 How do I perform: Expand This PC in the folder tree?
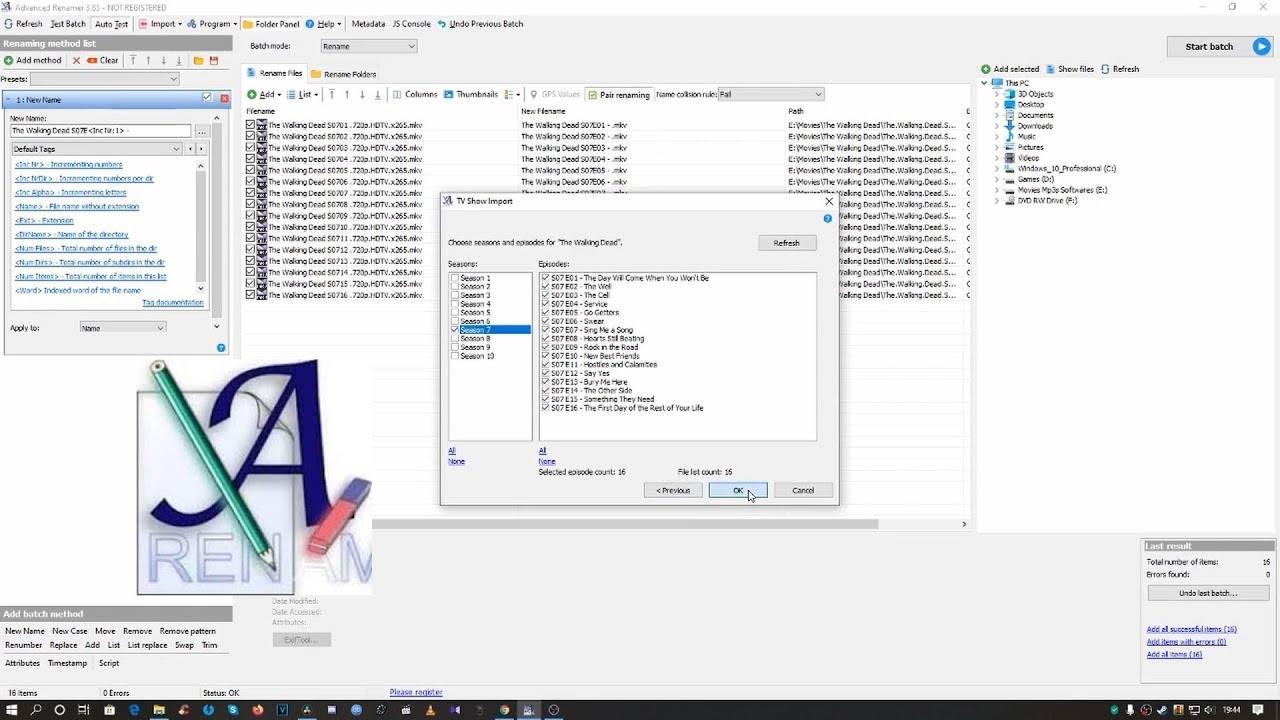[x=985, y=83]
